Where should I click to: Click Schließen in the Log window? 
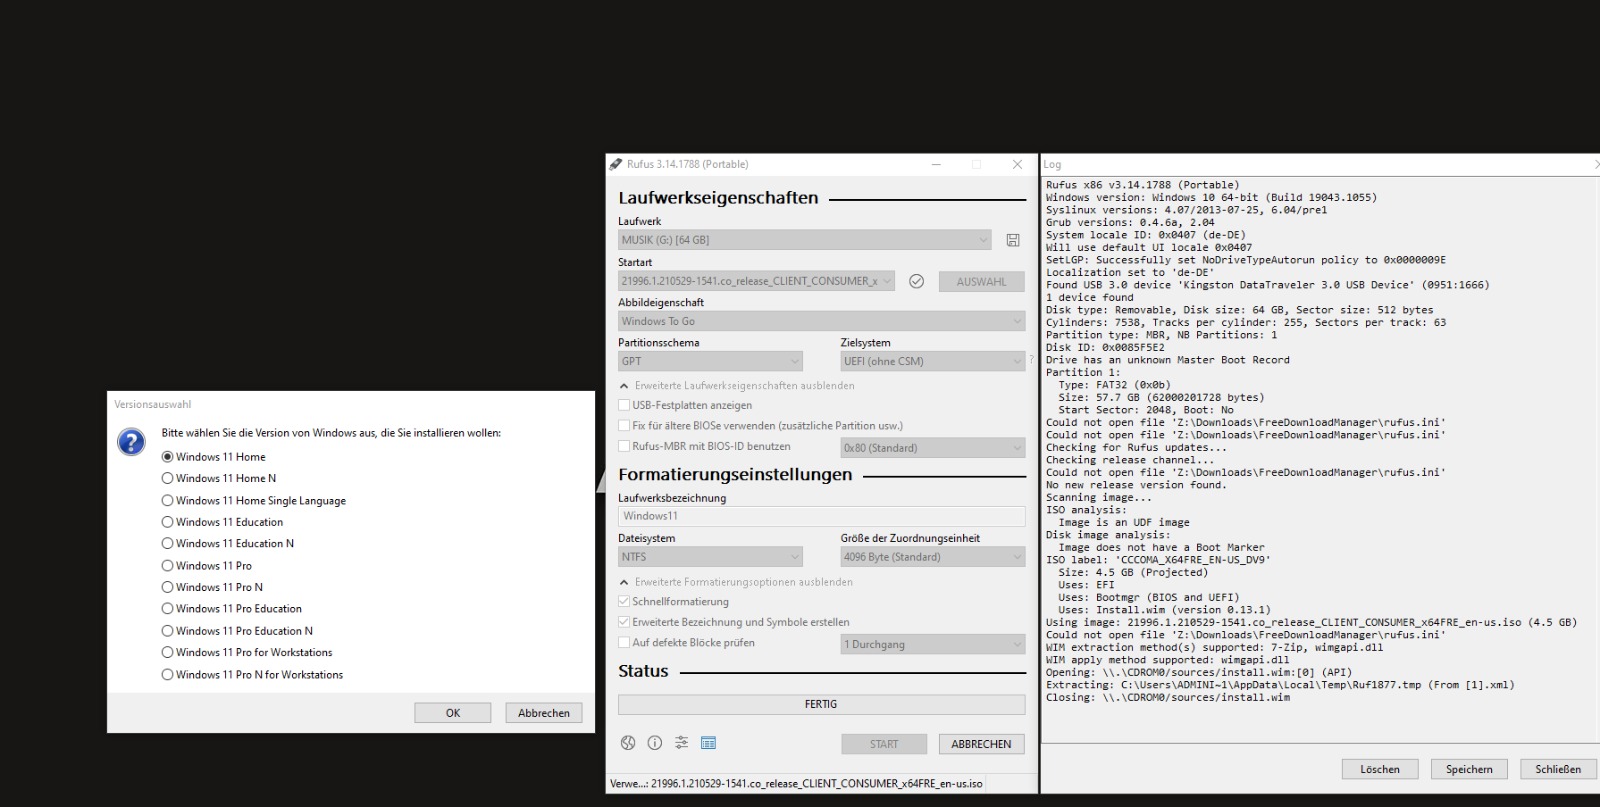pyautogui.click(x=1558, y=769)
